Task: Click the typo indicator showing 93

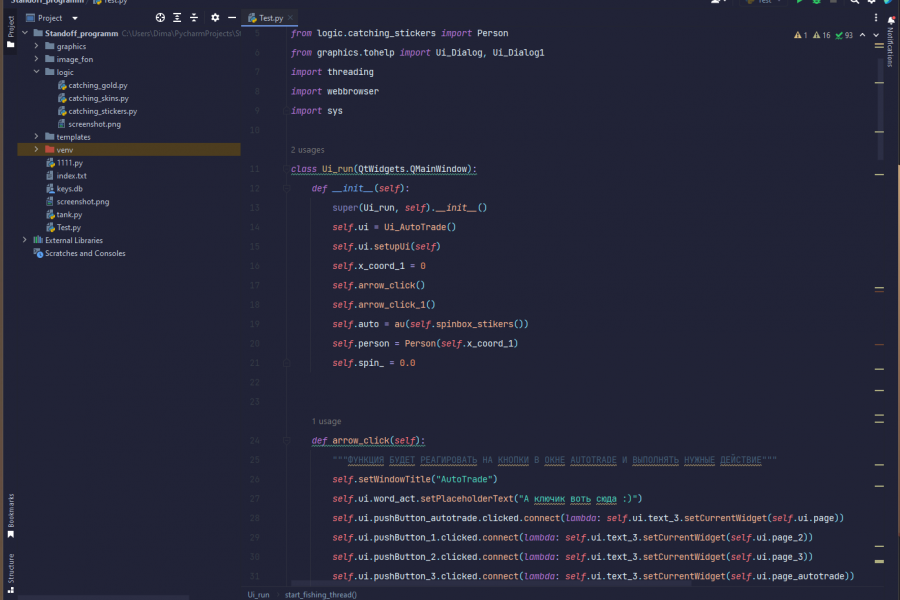Action: click(x=844, y=35)
